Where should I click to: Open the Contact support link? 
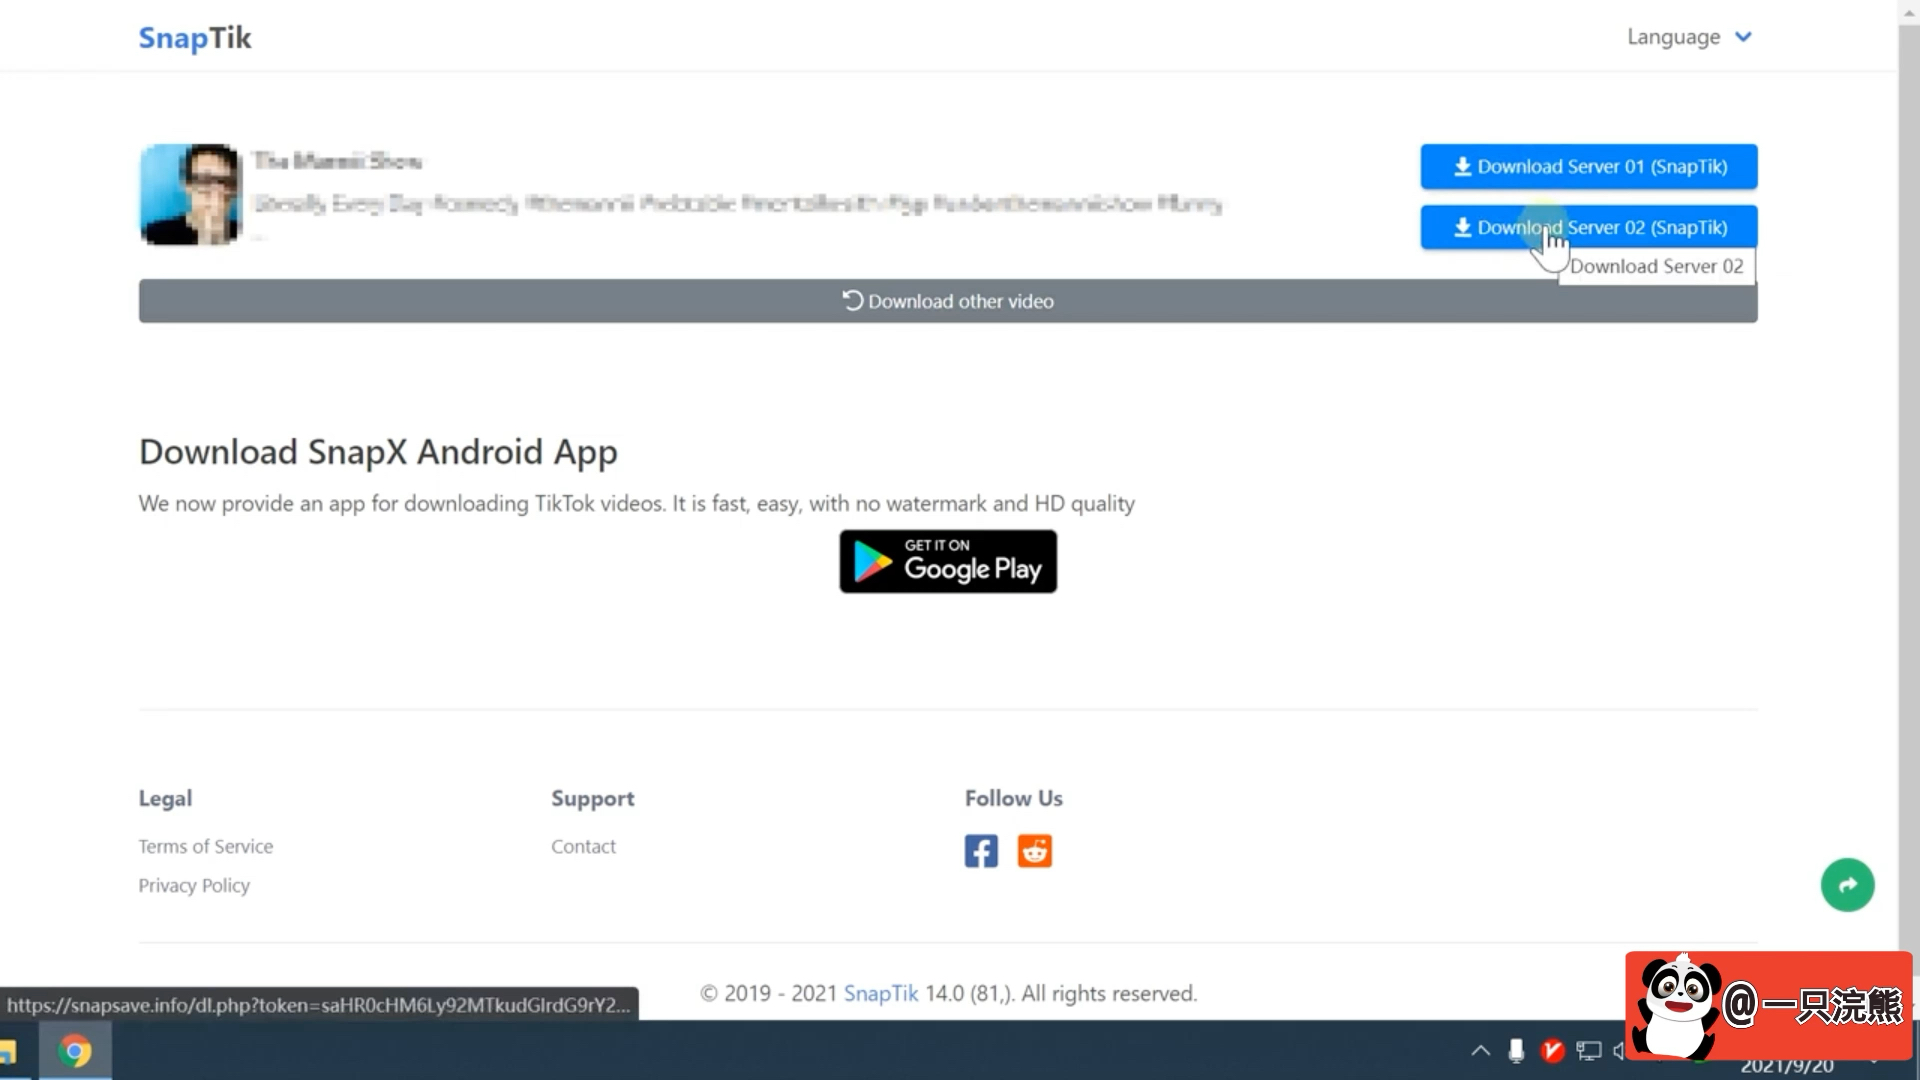[x=583, y=846]
